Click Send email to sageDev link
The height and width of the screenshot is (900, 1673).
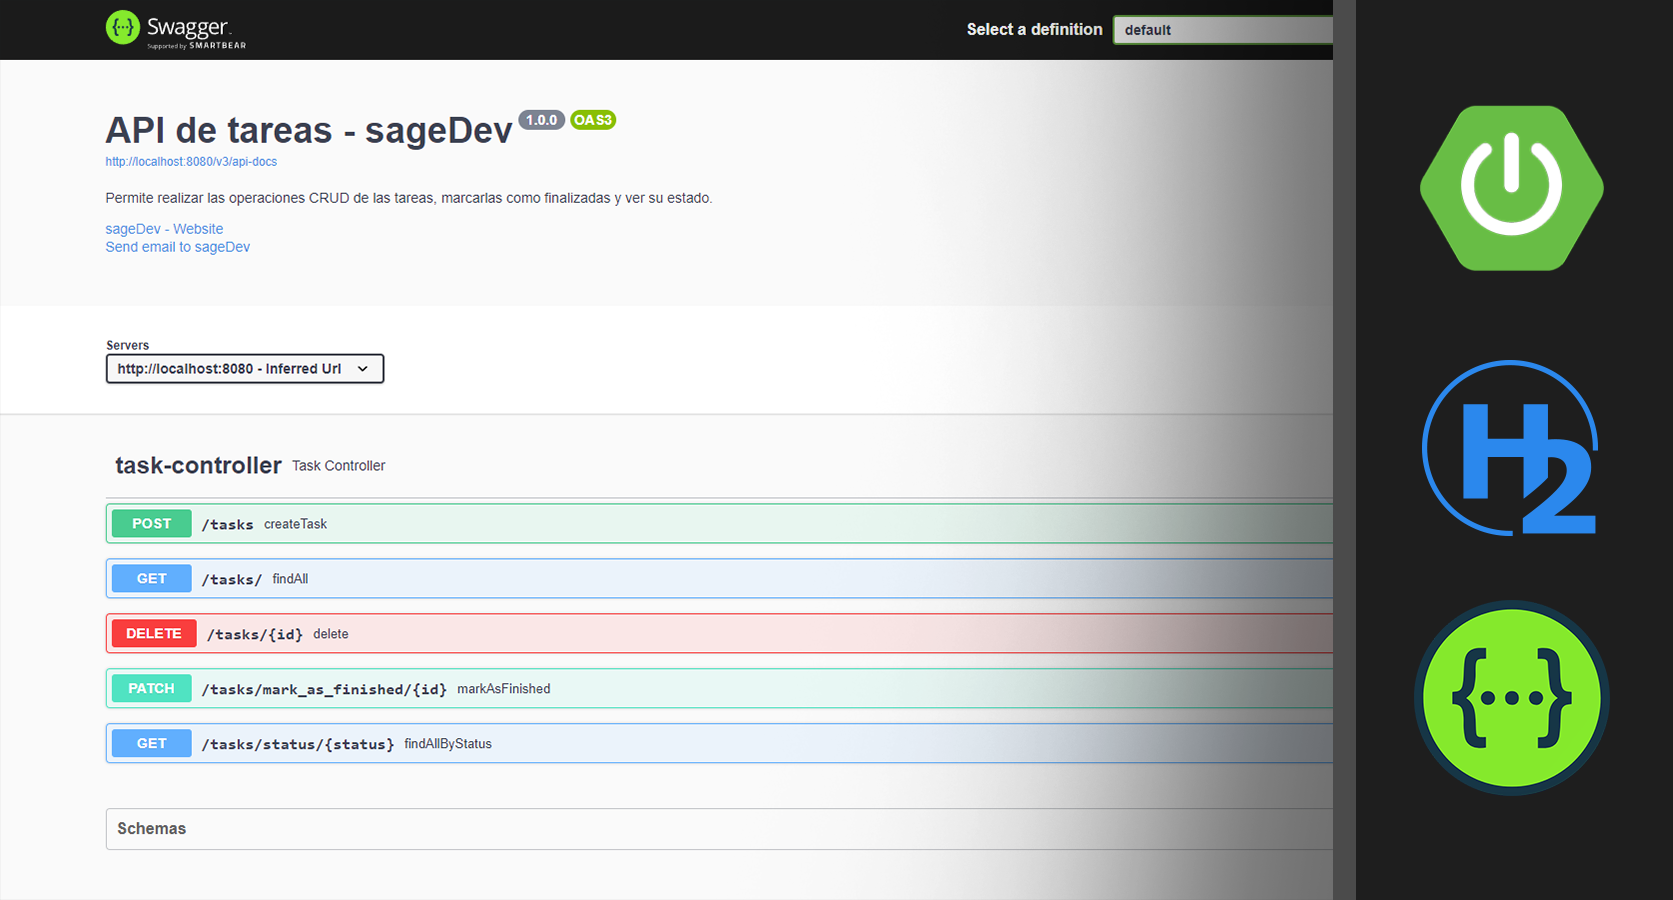[x=178, y=247]
